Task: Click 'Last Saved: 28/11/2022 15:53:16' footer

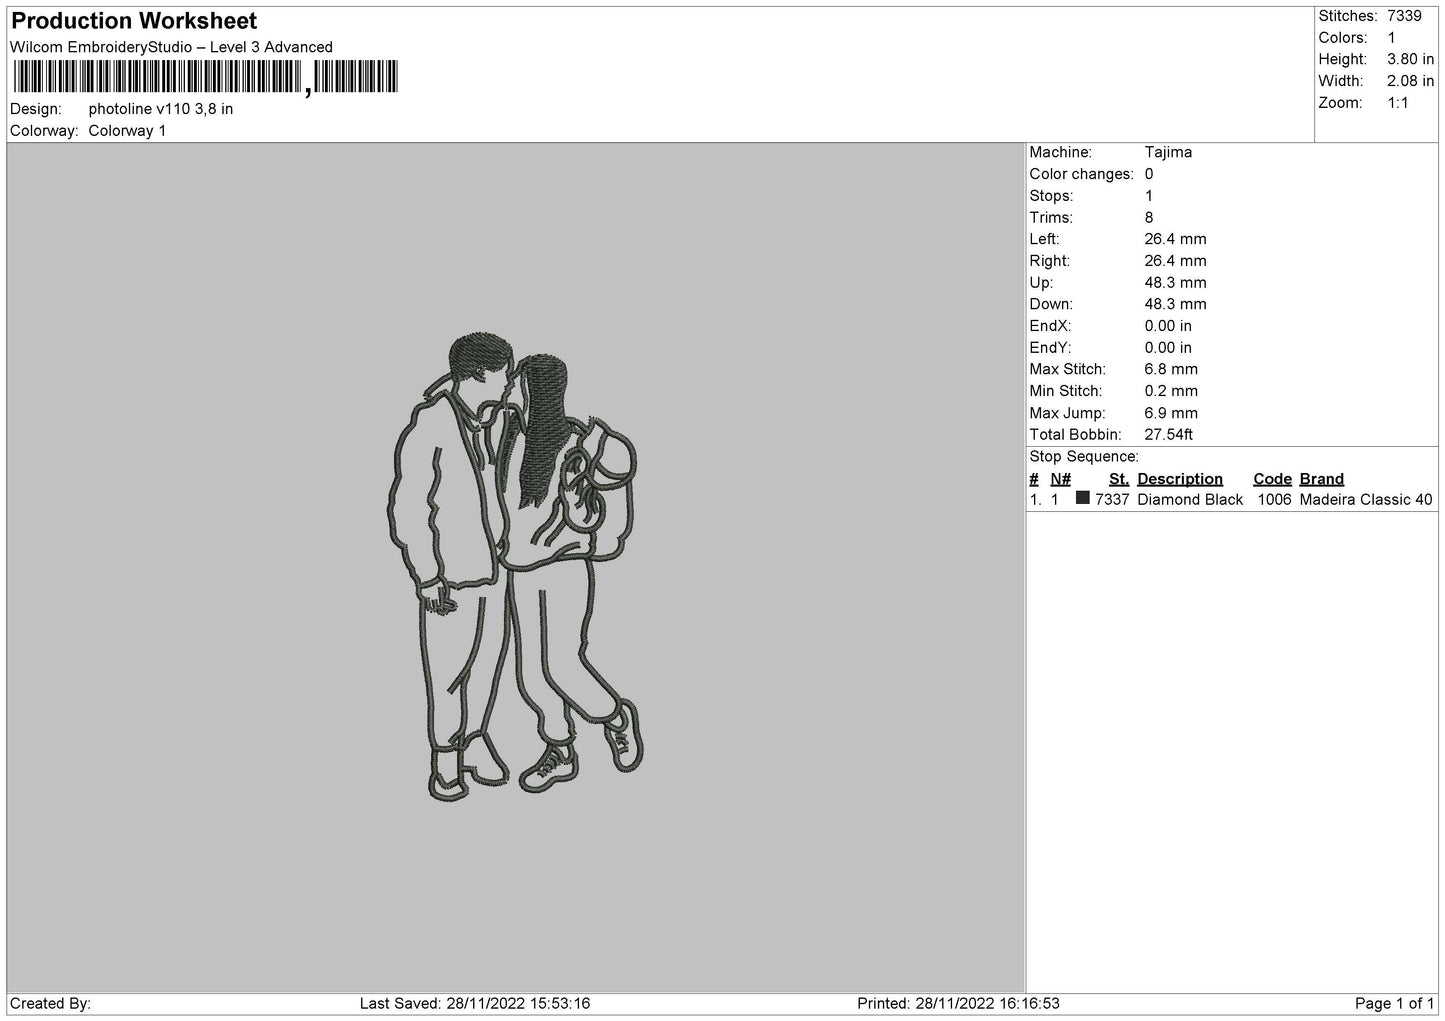Action: coord(474,1003)
